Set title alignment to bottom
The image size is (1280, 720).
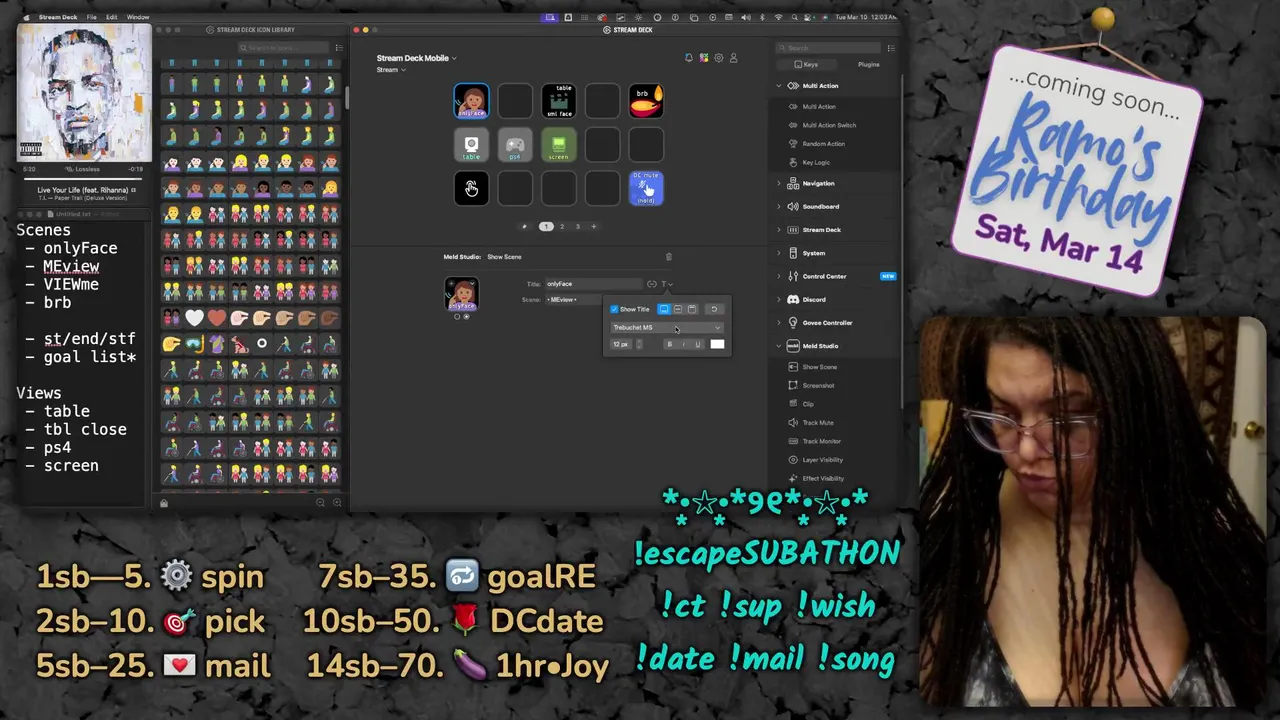tap(664, 309)
